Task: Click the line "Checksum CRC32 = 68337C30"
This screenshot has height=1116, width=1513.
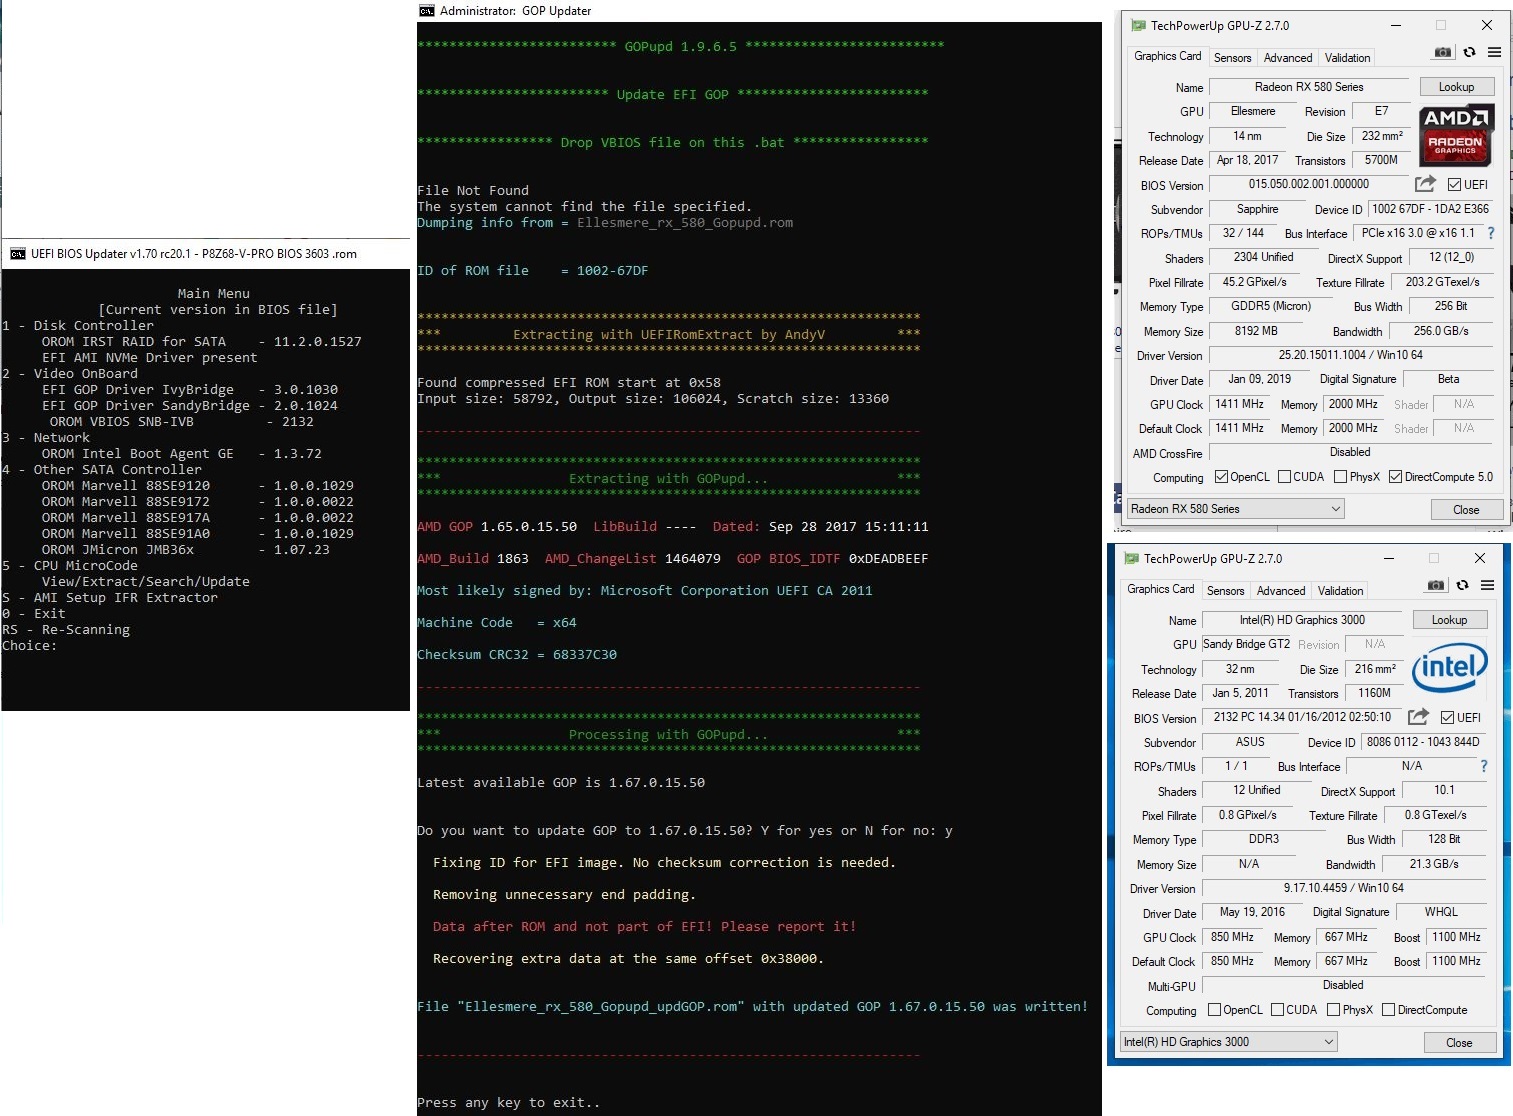Action: coord(517,655)
